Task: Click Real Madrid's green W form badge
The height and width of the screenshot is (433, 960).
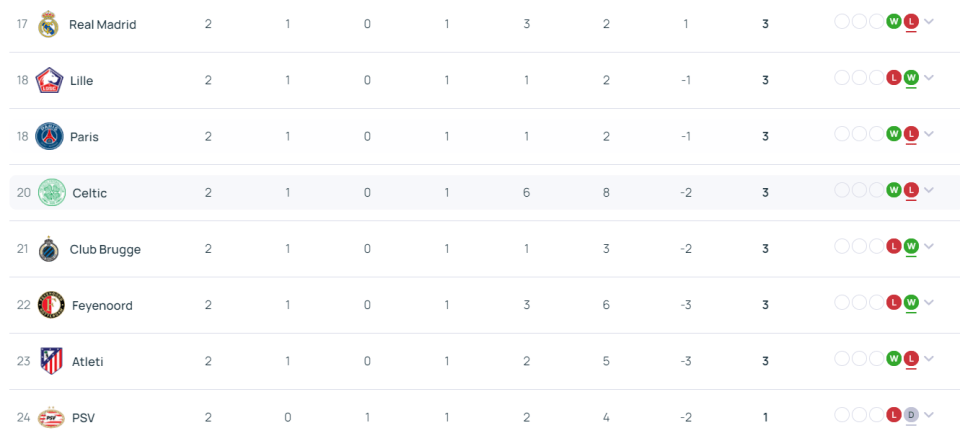Action: tap(894, 21)
